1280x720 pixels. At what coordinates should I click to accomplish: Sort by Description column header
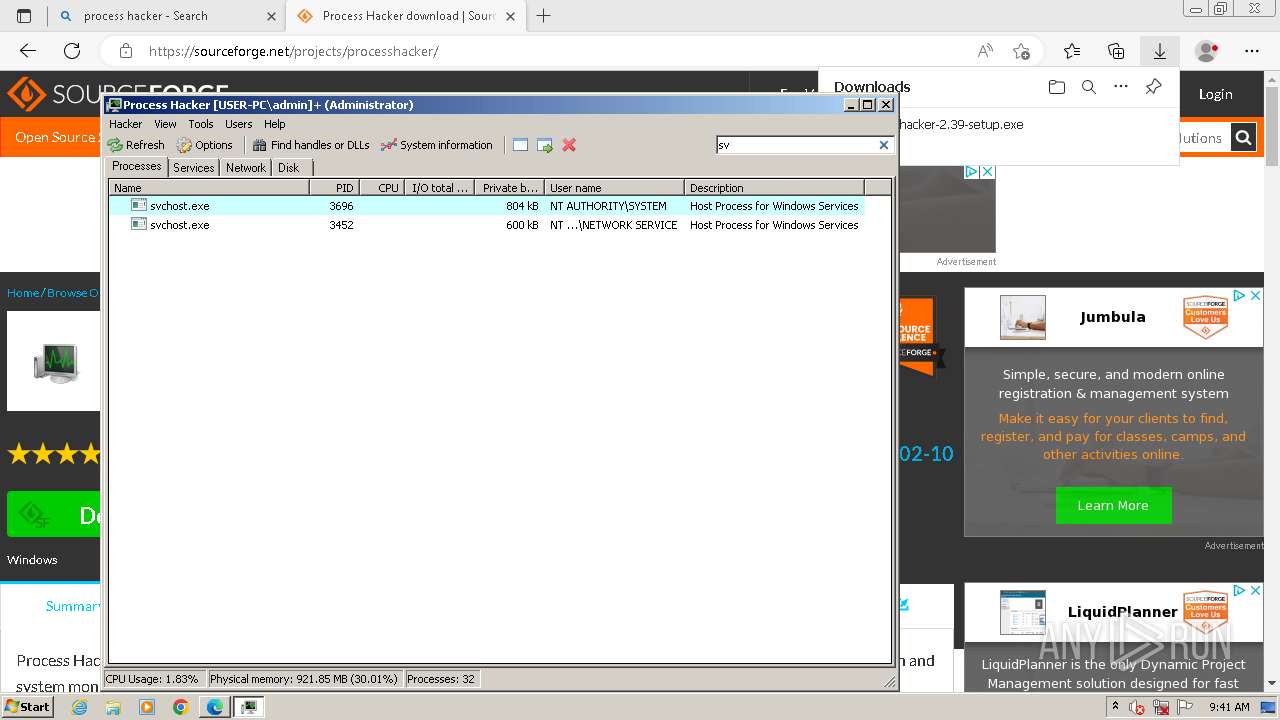(774, 187)
